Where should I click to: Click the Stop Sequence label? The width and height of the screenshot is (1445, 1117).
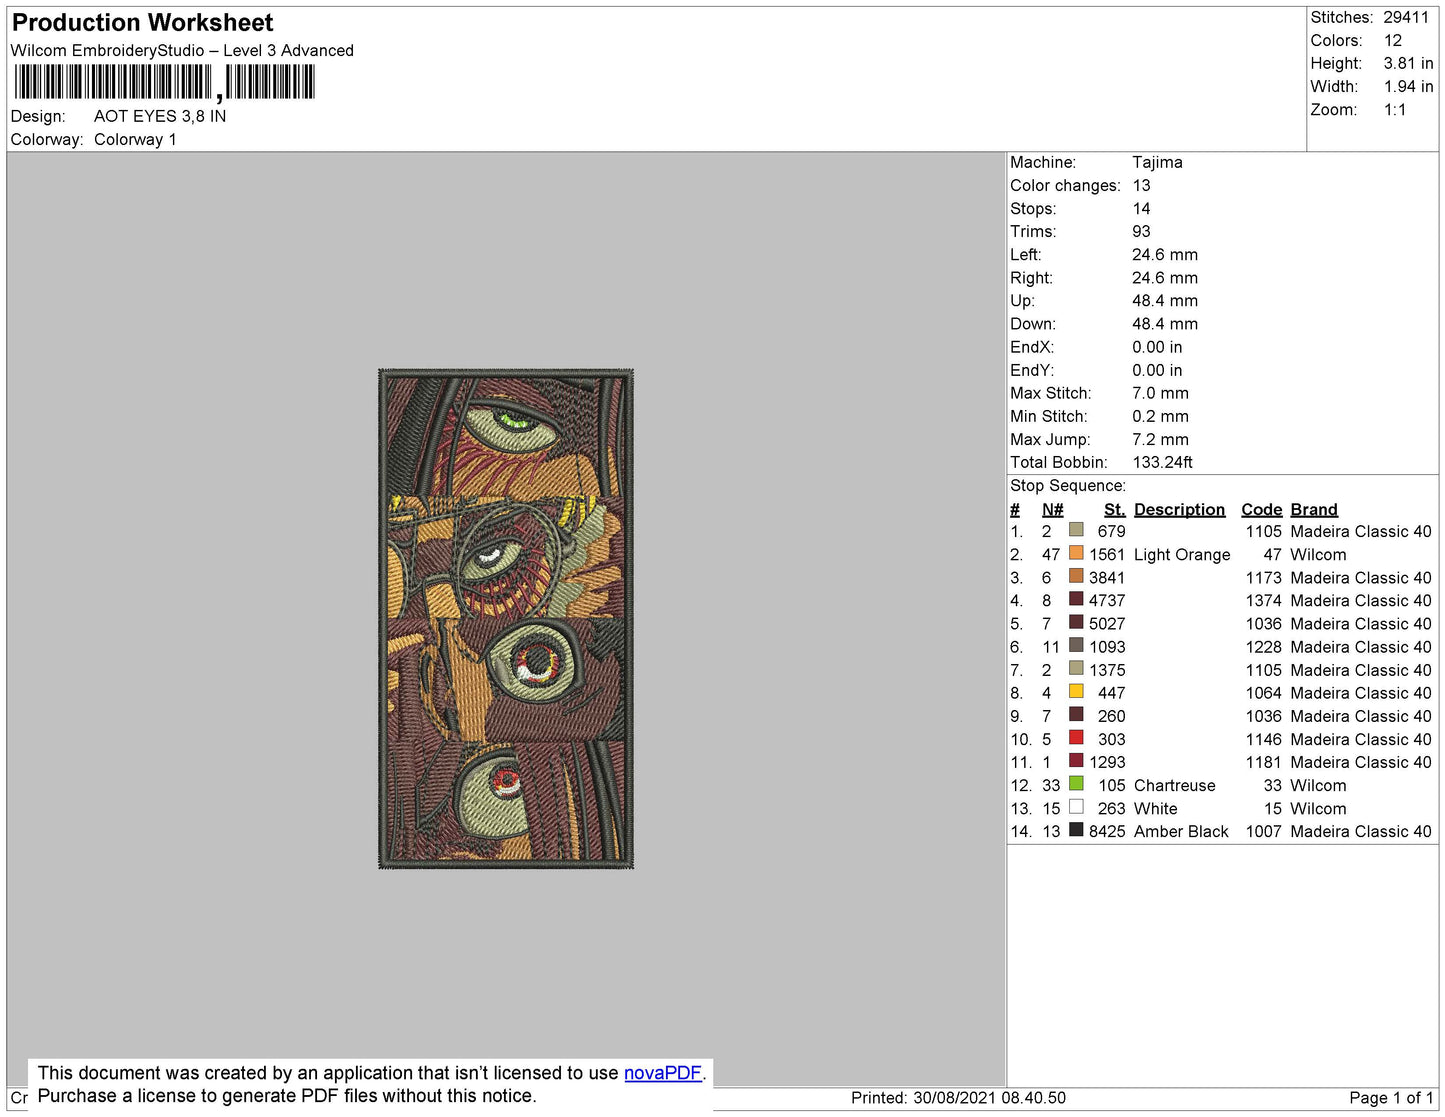click(1067, 485)
